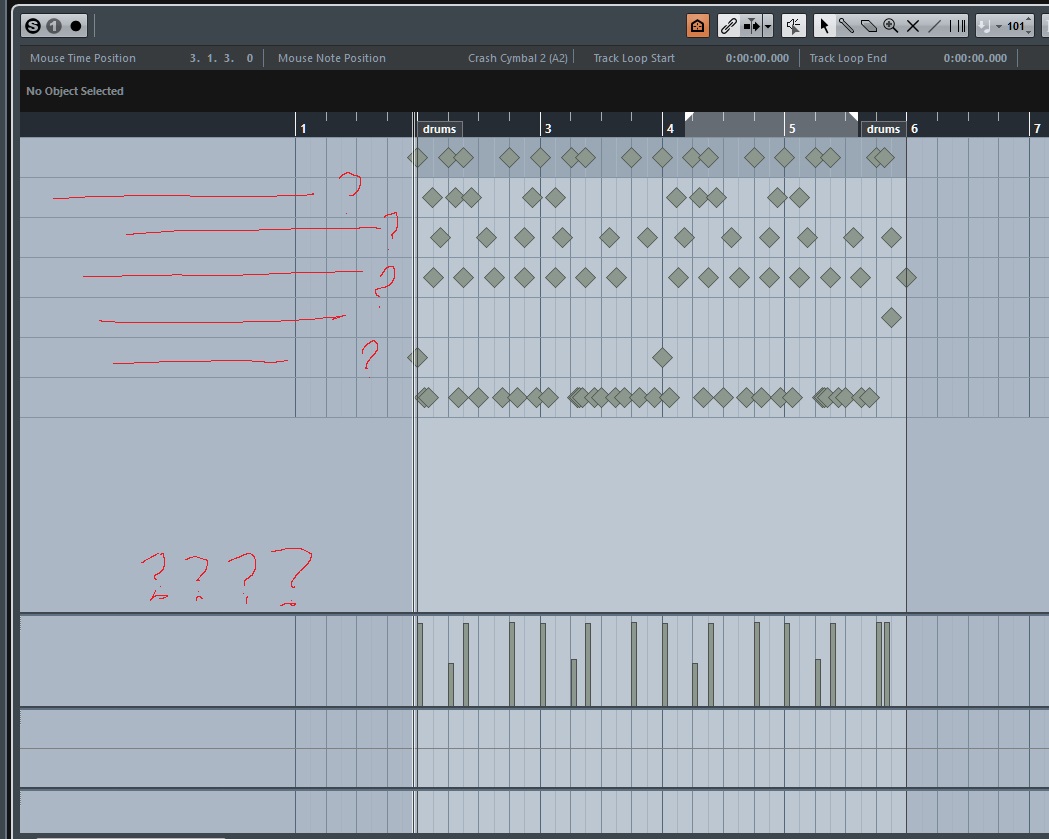1049x839 pixels.
Task: Open the Auto-Scroll settings dropdown arrow
Action: [x=767, y=27]
